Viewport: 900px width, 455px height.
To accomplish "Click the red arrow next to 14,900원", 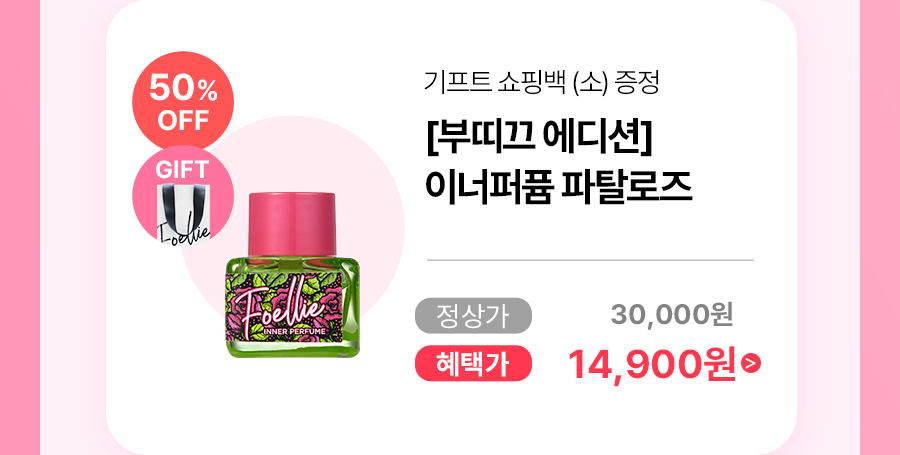I will [x=751, y=363].
